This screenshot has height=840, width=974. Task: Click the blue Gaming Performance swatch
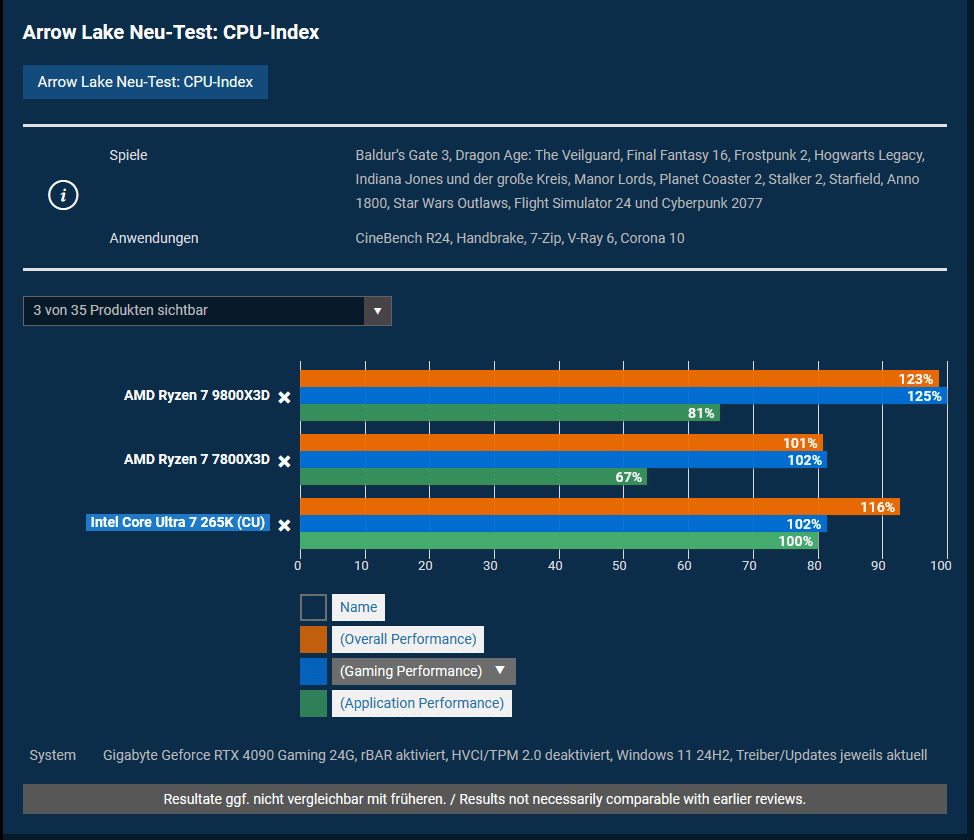(313, 672)
